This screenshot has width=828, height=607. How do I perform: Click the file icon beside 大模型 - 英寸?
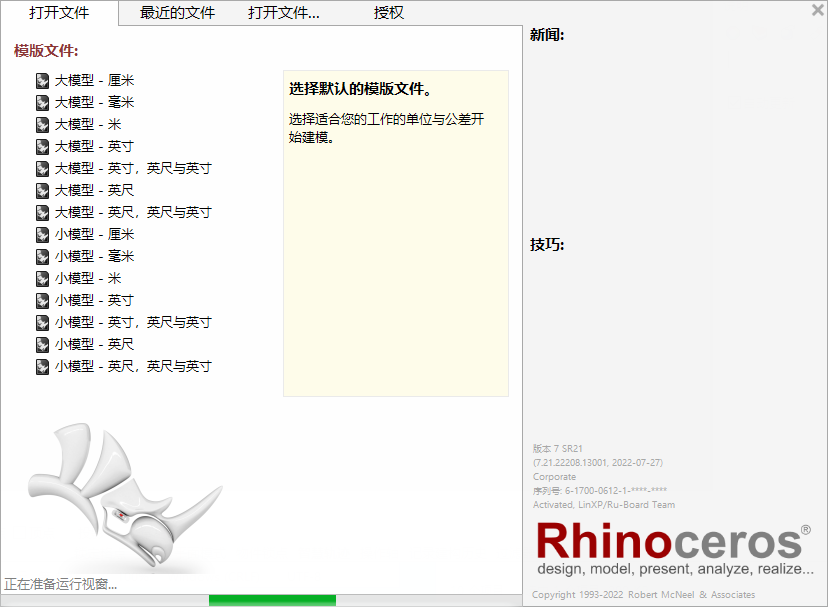[x=42, y=147]
